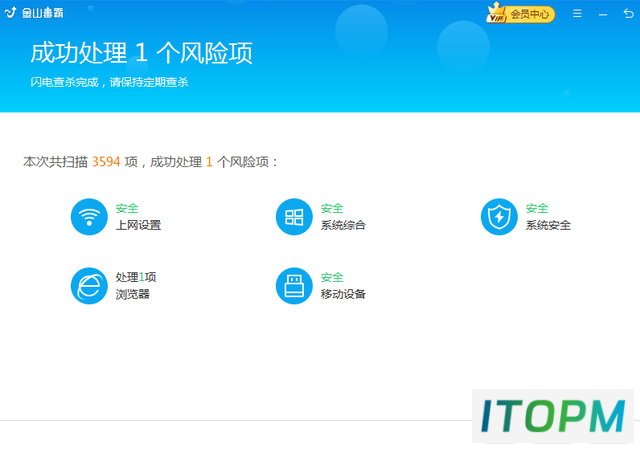
Task: Click 安全 status above 上网设置
Action: coord(127,208)
